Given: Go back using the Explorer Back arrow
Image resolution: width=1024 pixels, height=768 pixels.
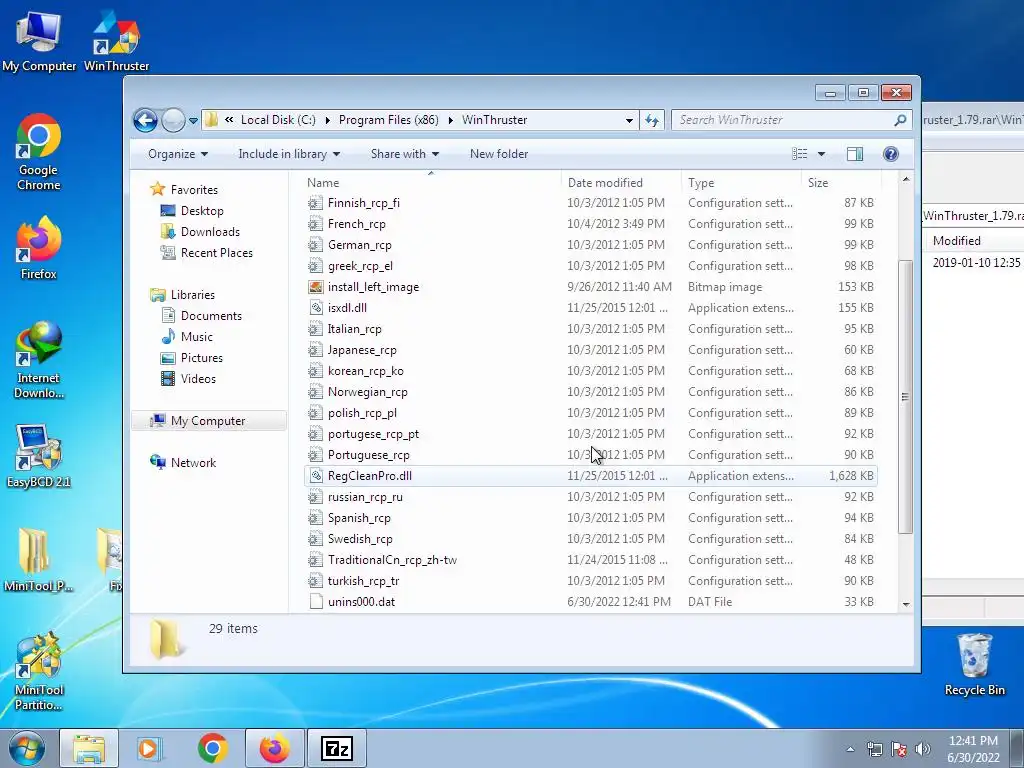Looking at the screenshot, I should [x=145, y=120].
